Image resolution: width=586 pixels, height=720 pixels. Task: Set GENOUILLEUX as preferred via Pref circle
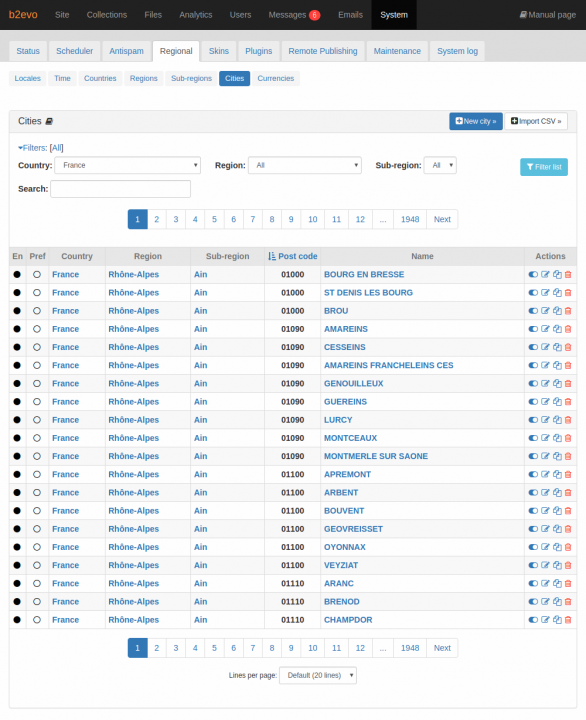pos(37,384)
